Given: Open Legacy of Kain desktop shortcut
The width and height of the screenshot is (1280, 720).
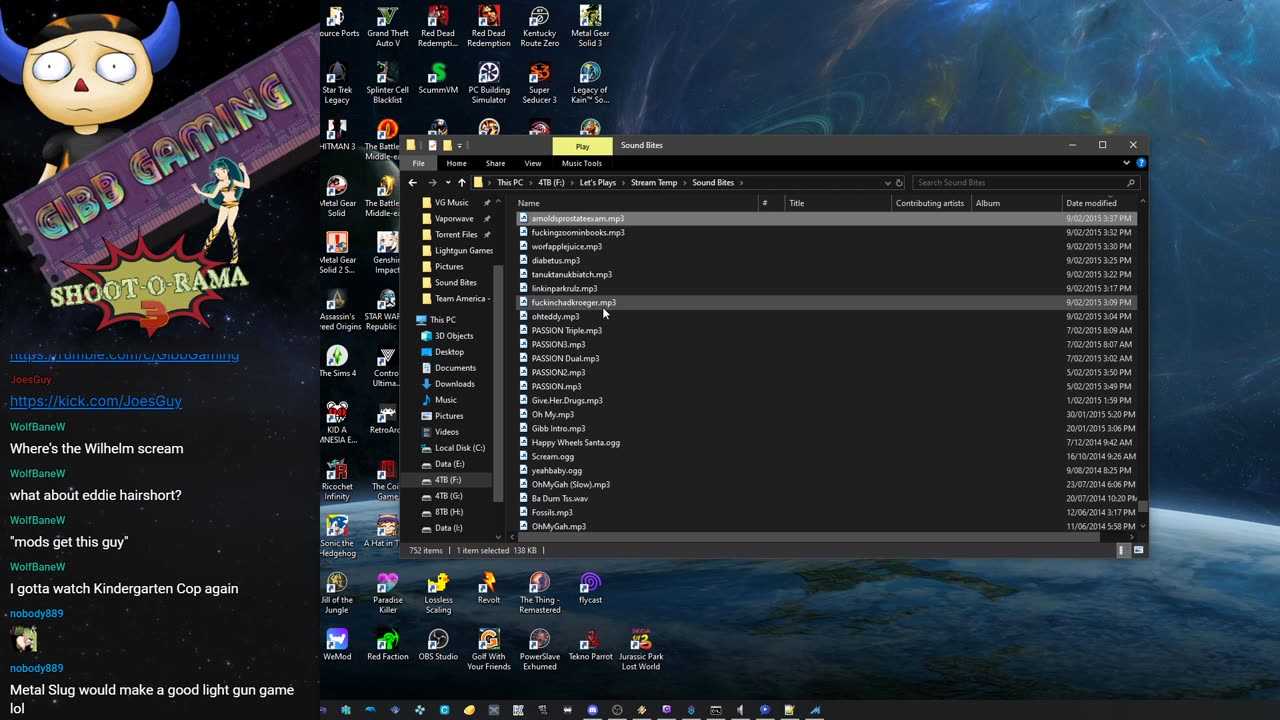Looking at the screenshot, I should tap(590, 84).
